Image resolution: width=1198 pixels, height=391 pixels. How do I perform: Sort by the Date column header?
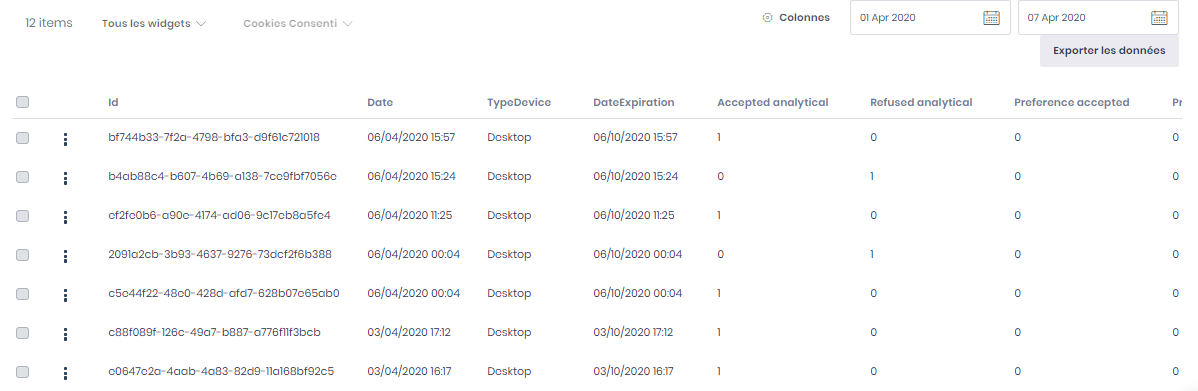point(380,102)
